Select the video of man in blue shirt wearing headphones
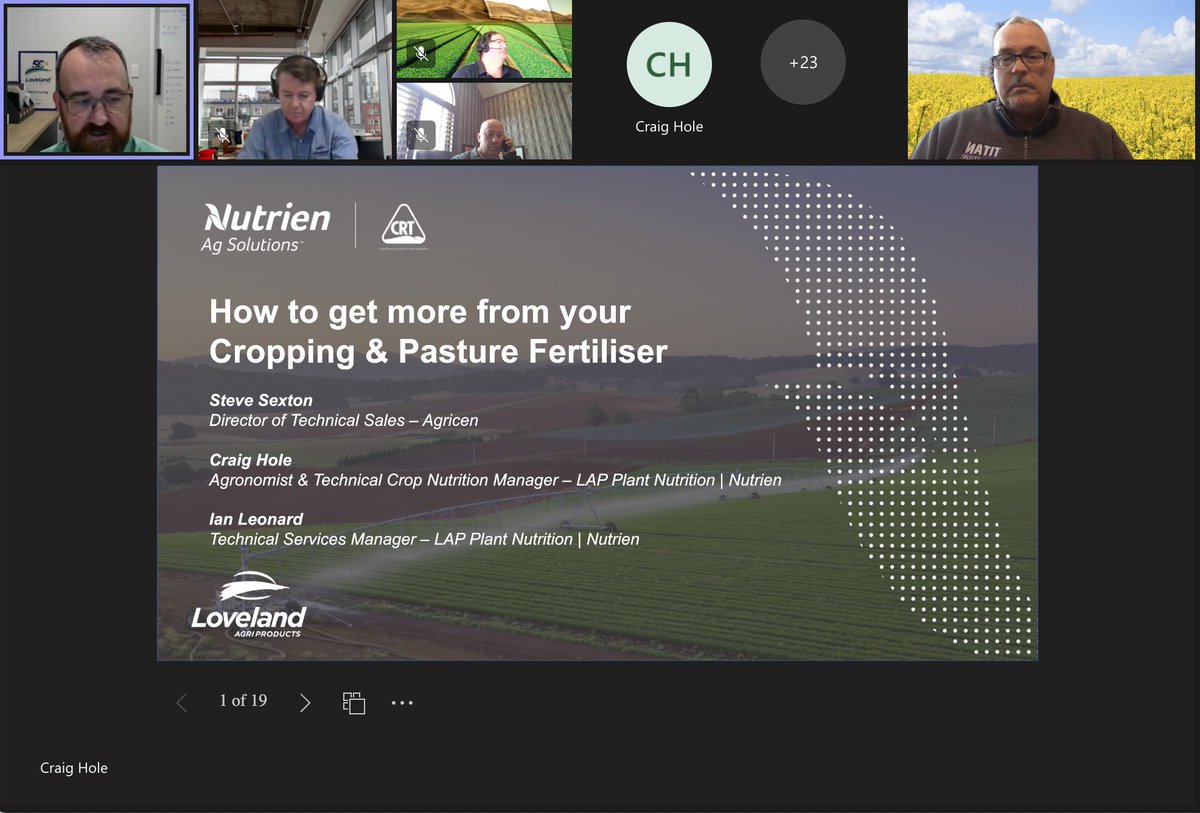The height and width of the screenshot is (813, 1200). 294,80
